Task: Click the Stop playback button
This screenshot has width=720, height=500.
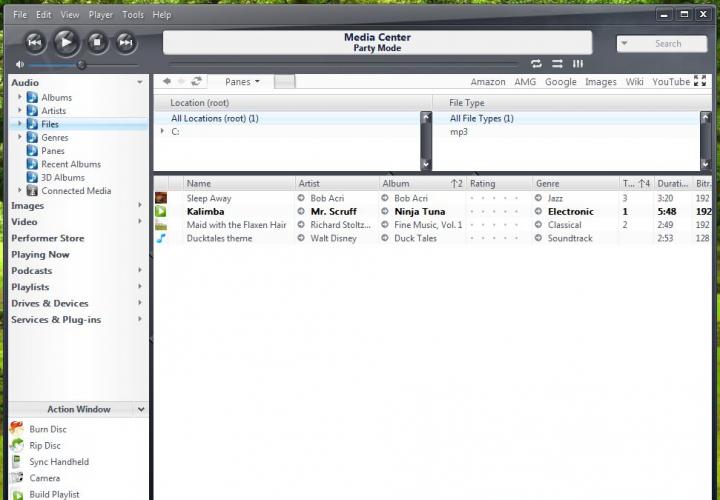Action: point(96,41)
